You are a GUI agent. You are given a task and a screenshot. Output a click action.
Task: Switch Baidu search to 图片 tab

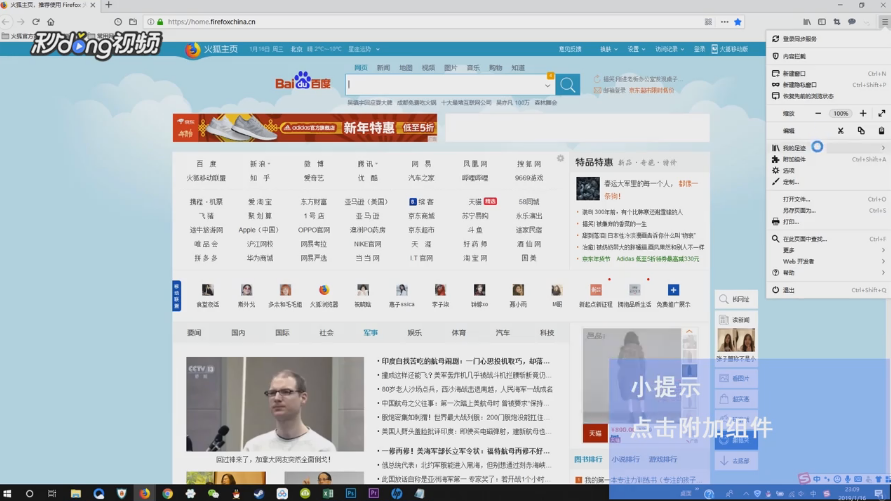tap(451, 68)
